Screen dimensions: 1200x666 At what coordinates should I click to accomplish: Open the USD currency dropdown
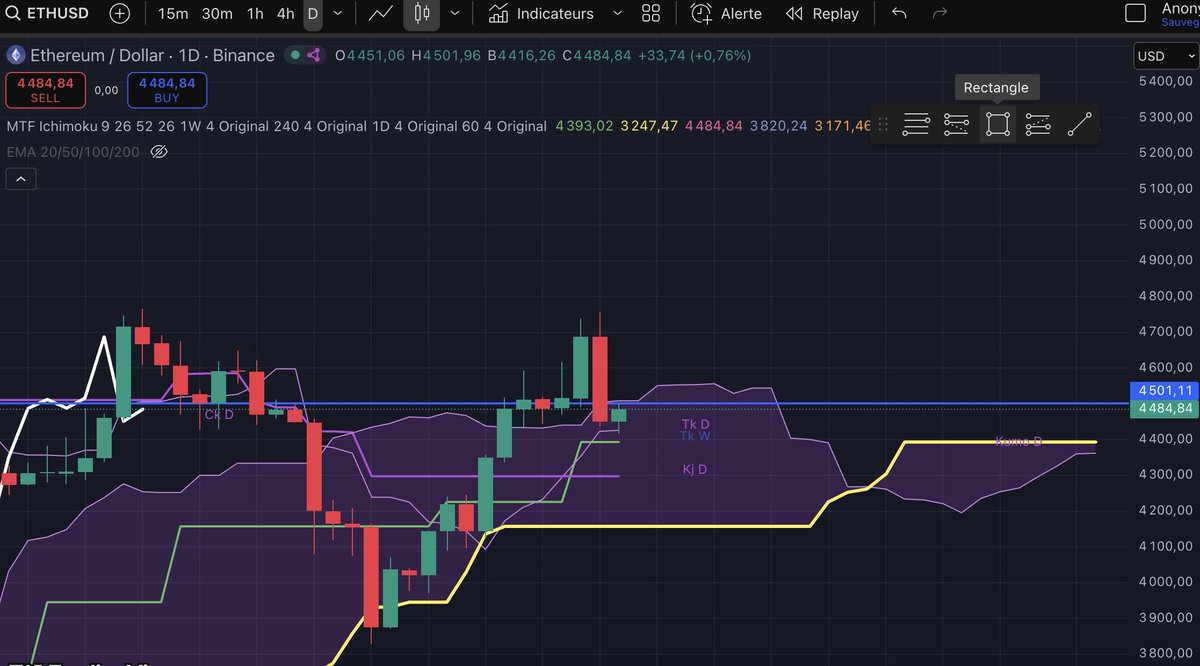pos(1164,56)
